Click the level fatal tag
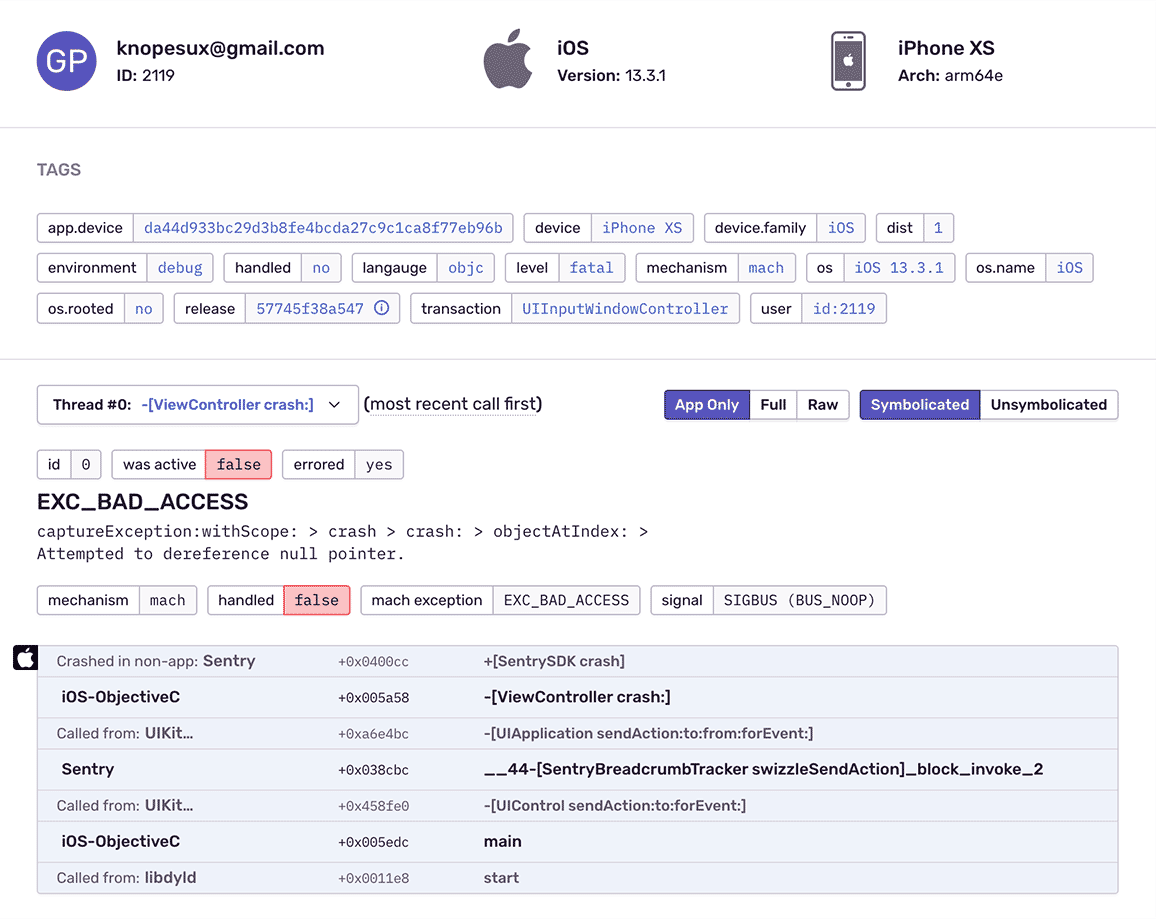 pos(592,268)
